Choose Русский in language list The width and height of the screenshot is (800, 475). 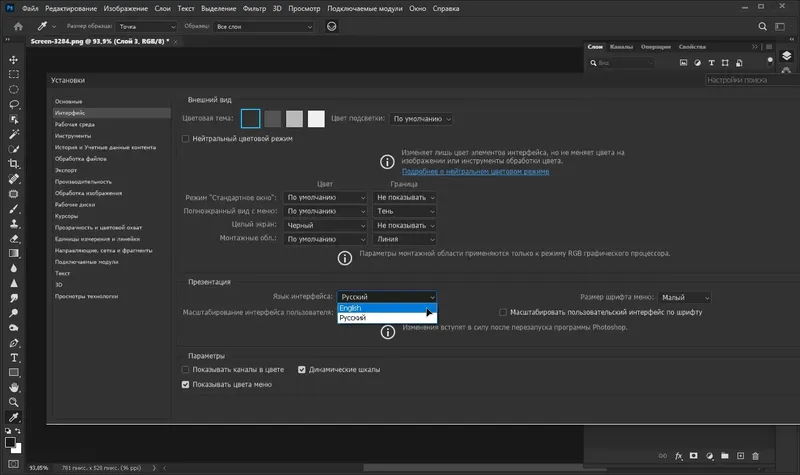(x=387, y=318)
